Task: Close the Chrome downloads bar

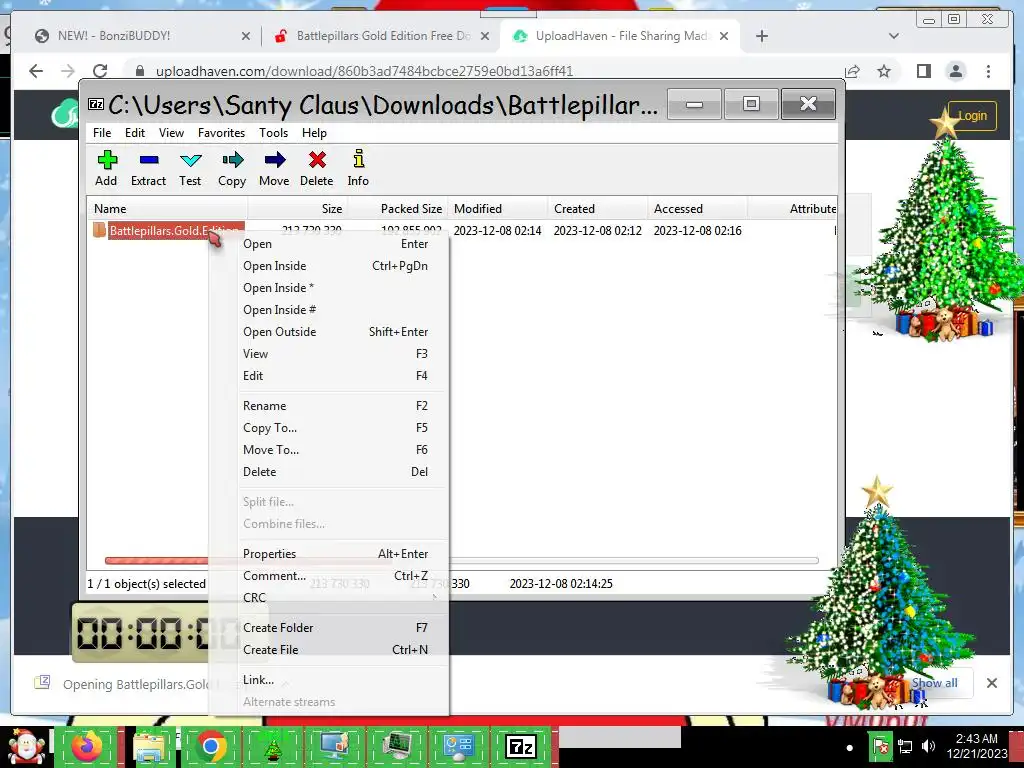Action: click(x=991, y=683)
